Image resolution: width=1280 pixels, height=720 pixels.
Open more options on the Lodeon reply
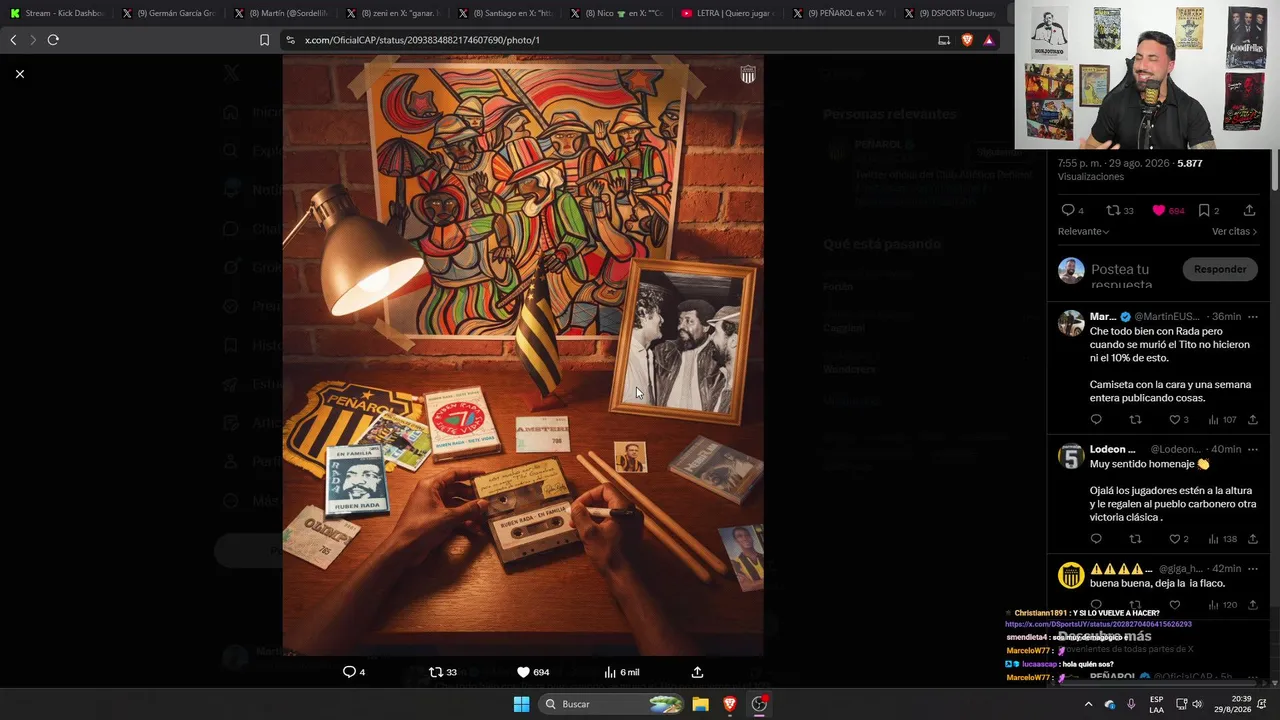[x=1252, y=450]
